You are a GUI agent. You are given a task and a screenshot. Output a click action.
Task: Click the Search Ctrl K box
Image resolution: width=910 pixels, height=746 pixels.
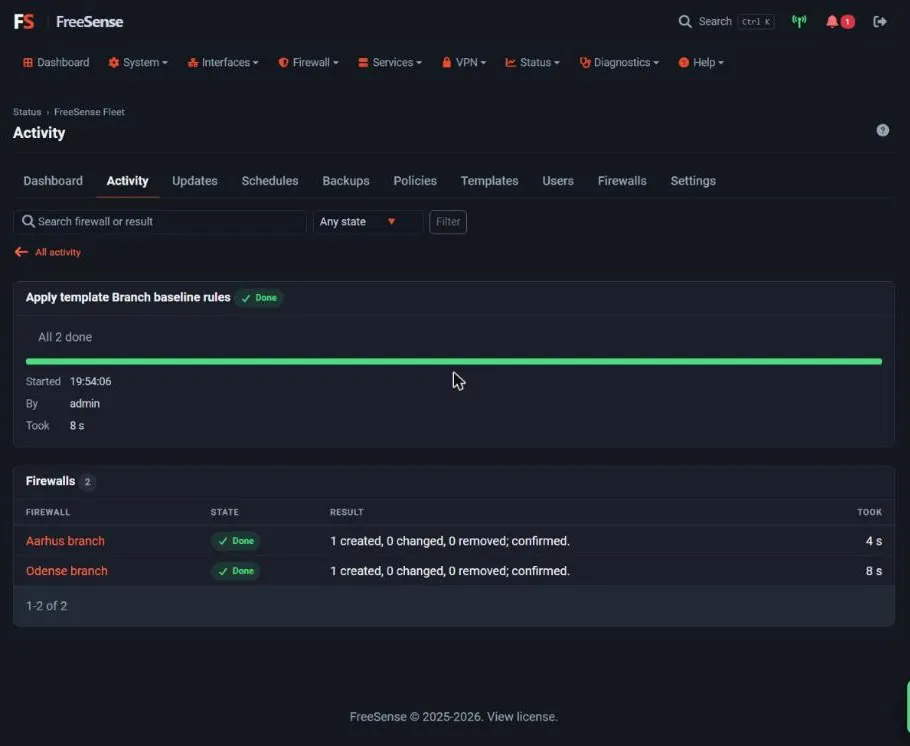point(726,21)
